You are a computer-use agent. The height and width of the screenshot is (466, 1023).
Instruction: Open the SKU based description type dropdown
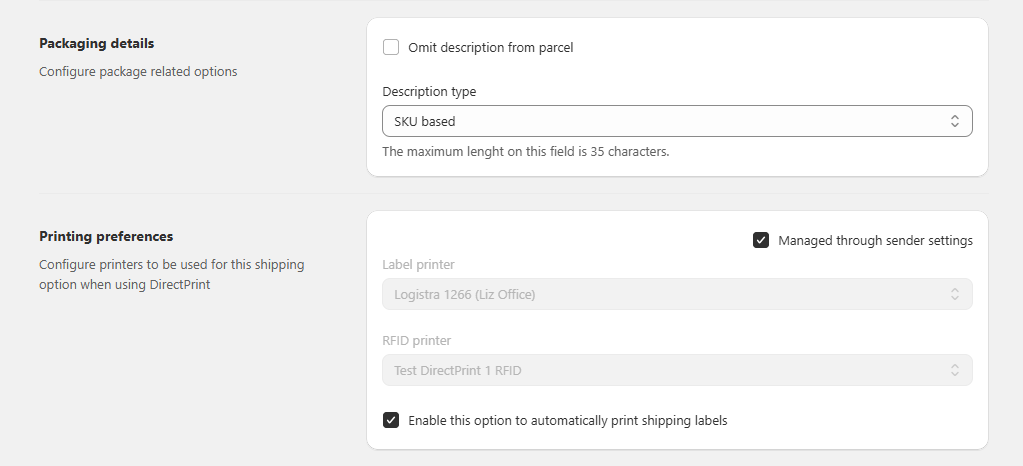660,121
